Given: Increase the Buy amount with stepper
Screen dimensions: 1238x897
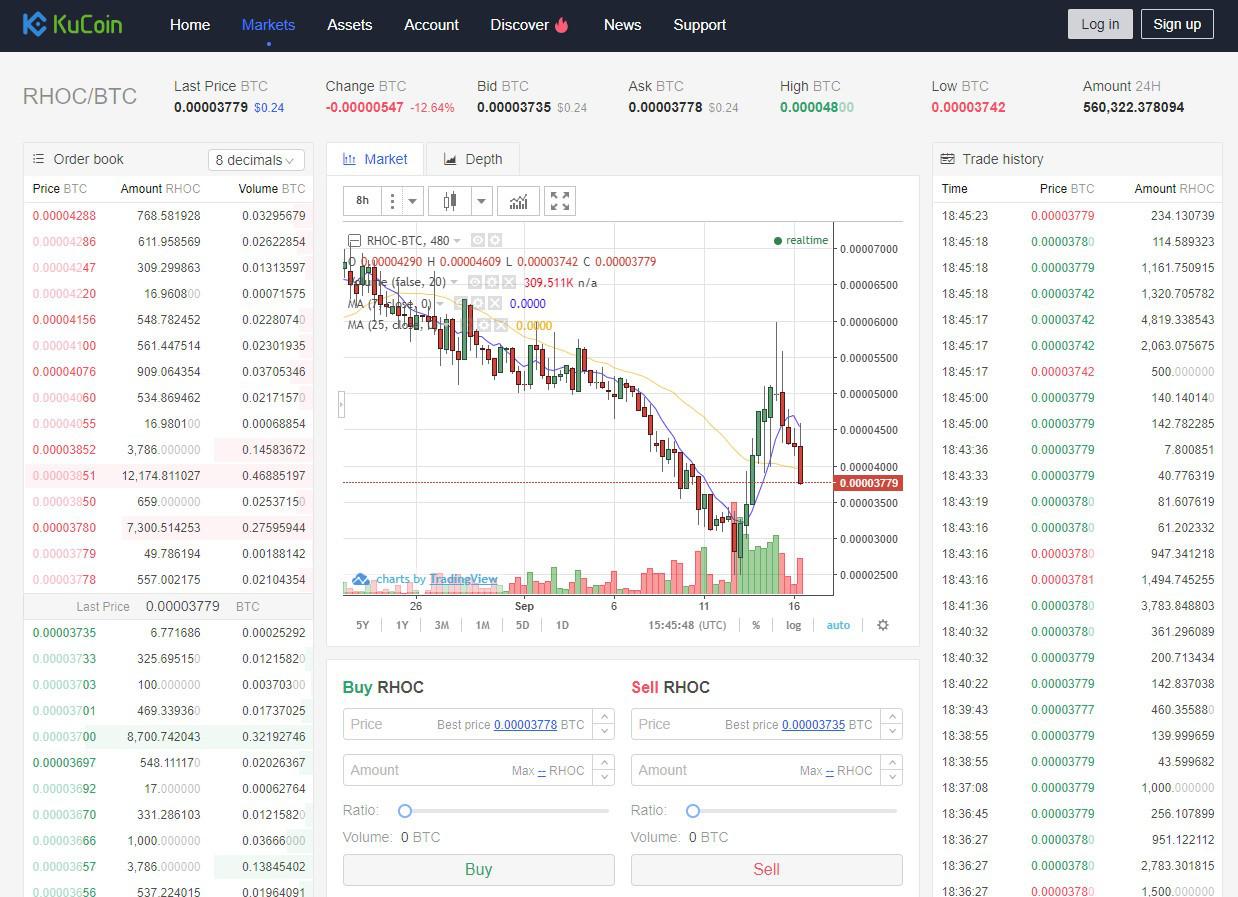Looking at the screenshot, I should point(603,762).
